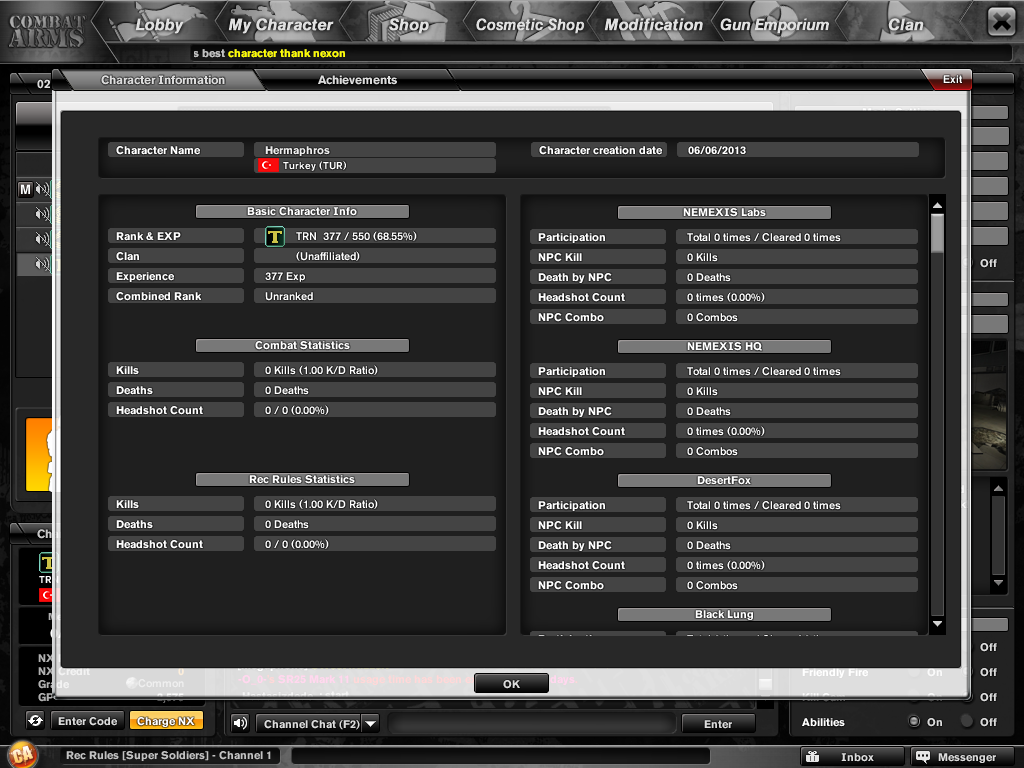This screenshot has height=768, width=1024.
Task: Go to the Lobby menu
Action: point(159,25)
